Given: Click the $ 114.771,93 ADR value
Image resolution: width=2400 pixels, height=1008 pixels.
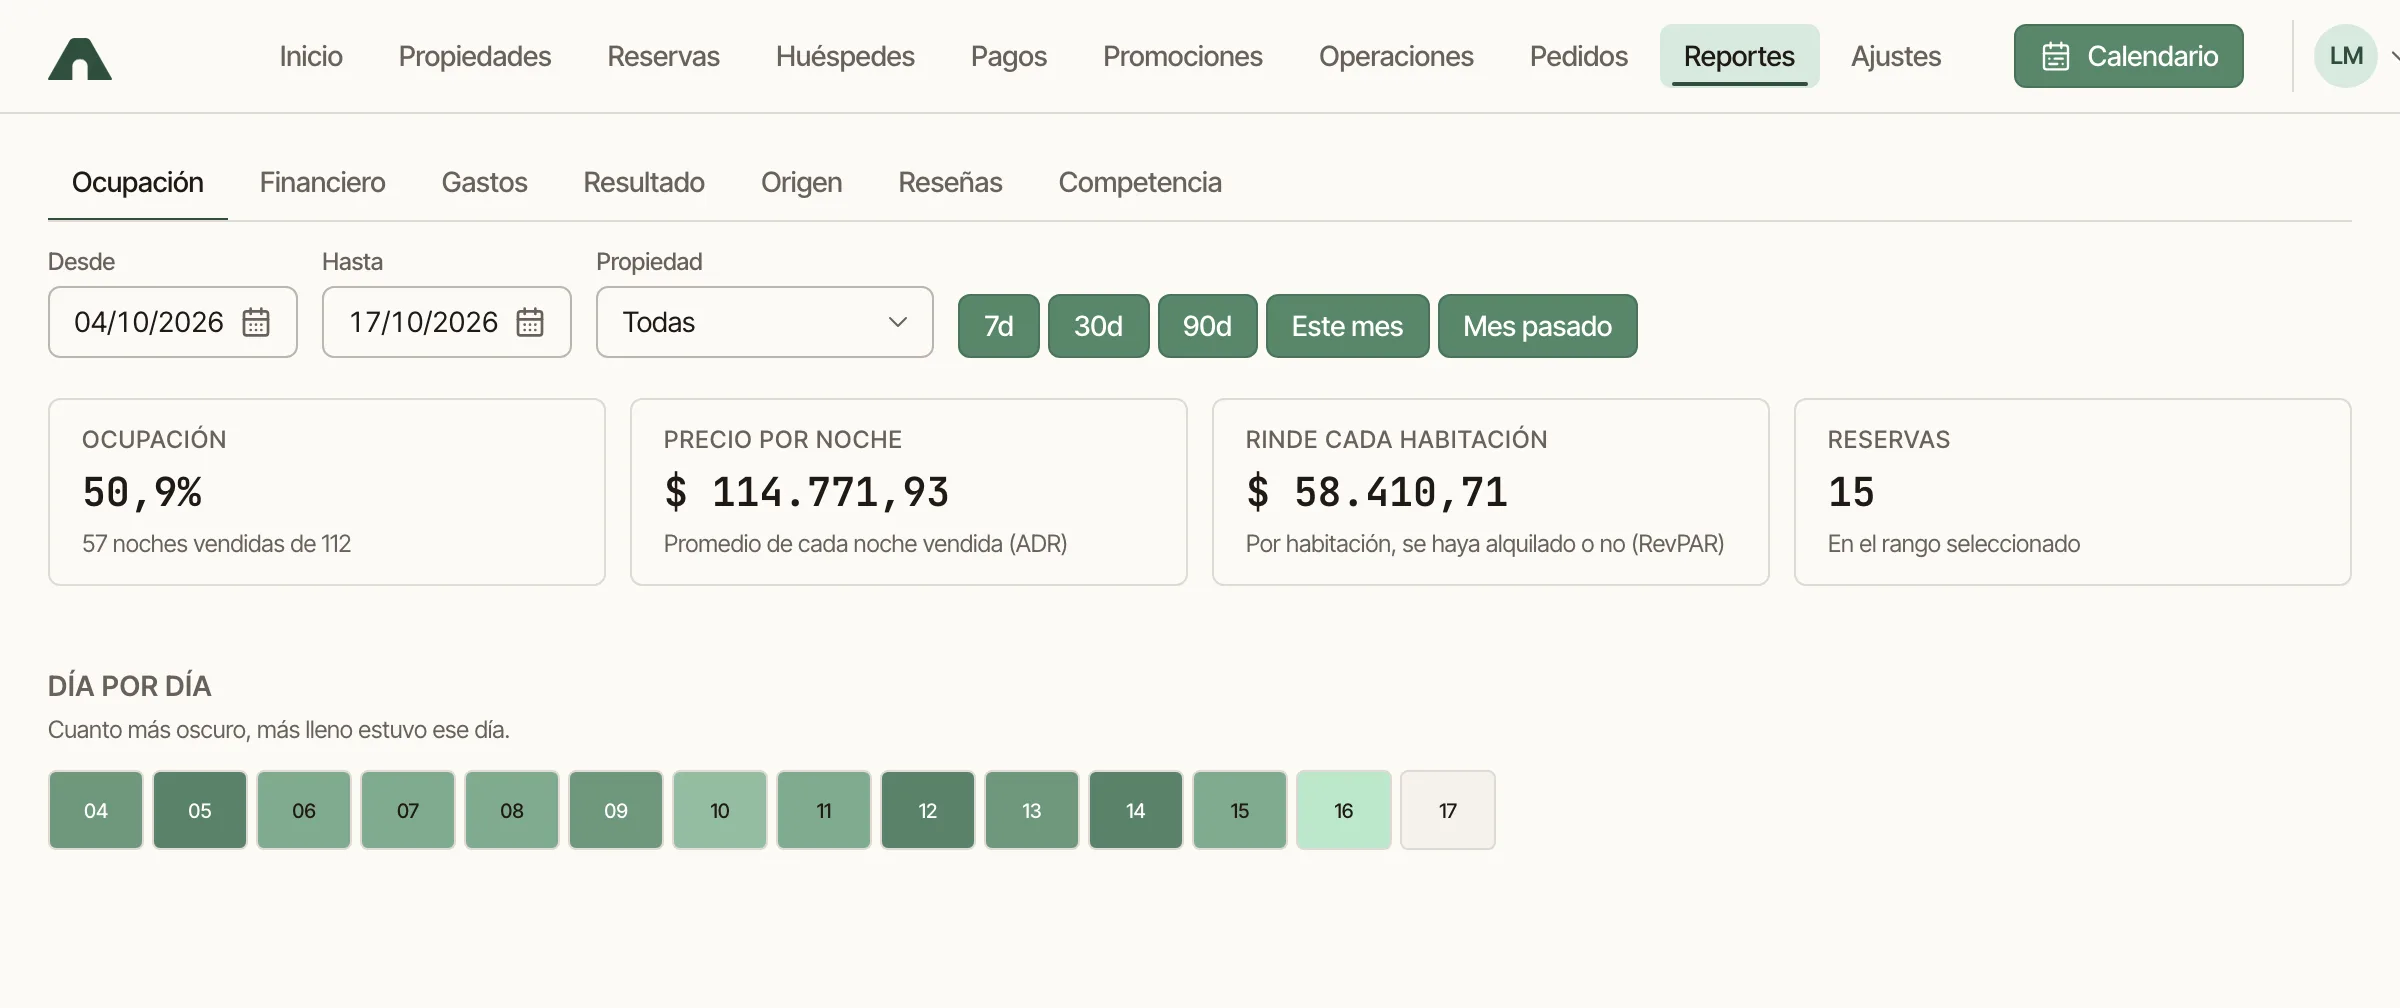Looking at the screenshot, I should (806, 492).
